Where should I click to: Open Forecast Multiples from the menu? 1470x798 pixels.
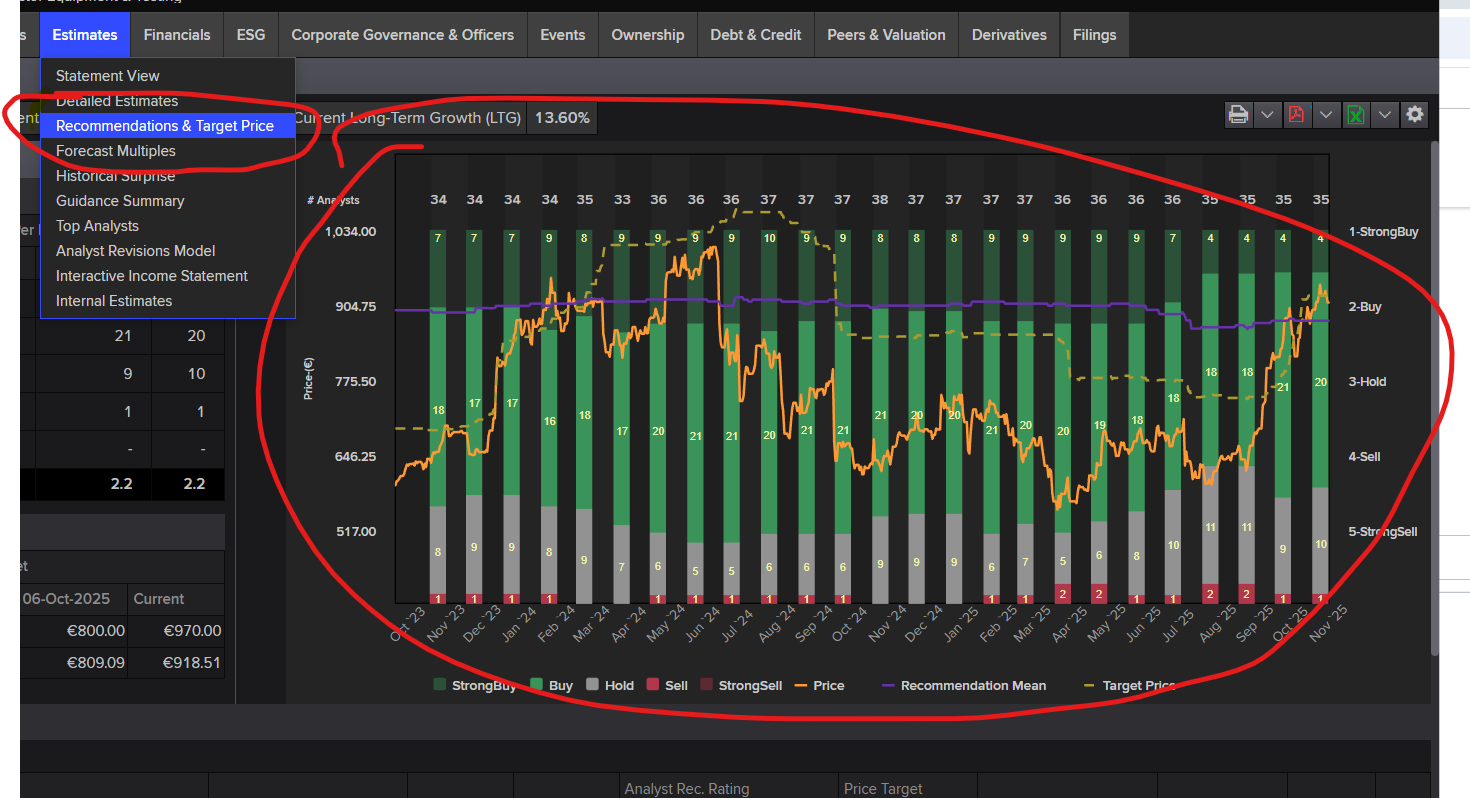168,151
